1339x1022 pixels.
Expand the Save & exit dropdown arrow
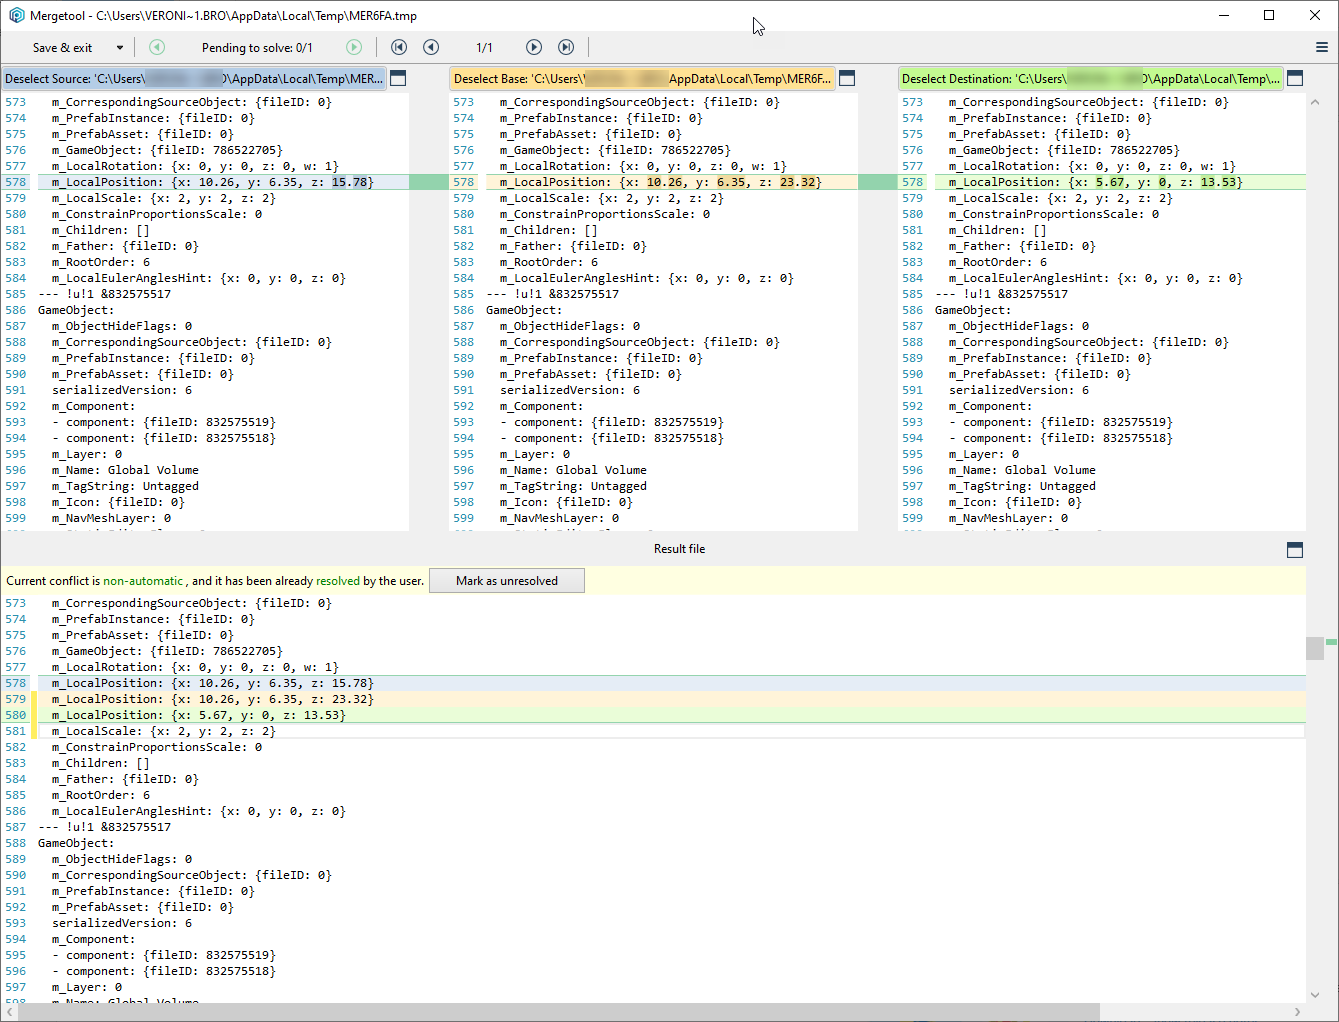[x=120, y=48]
